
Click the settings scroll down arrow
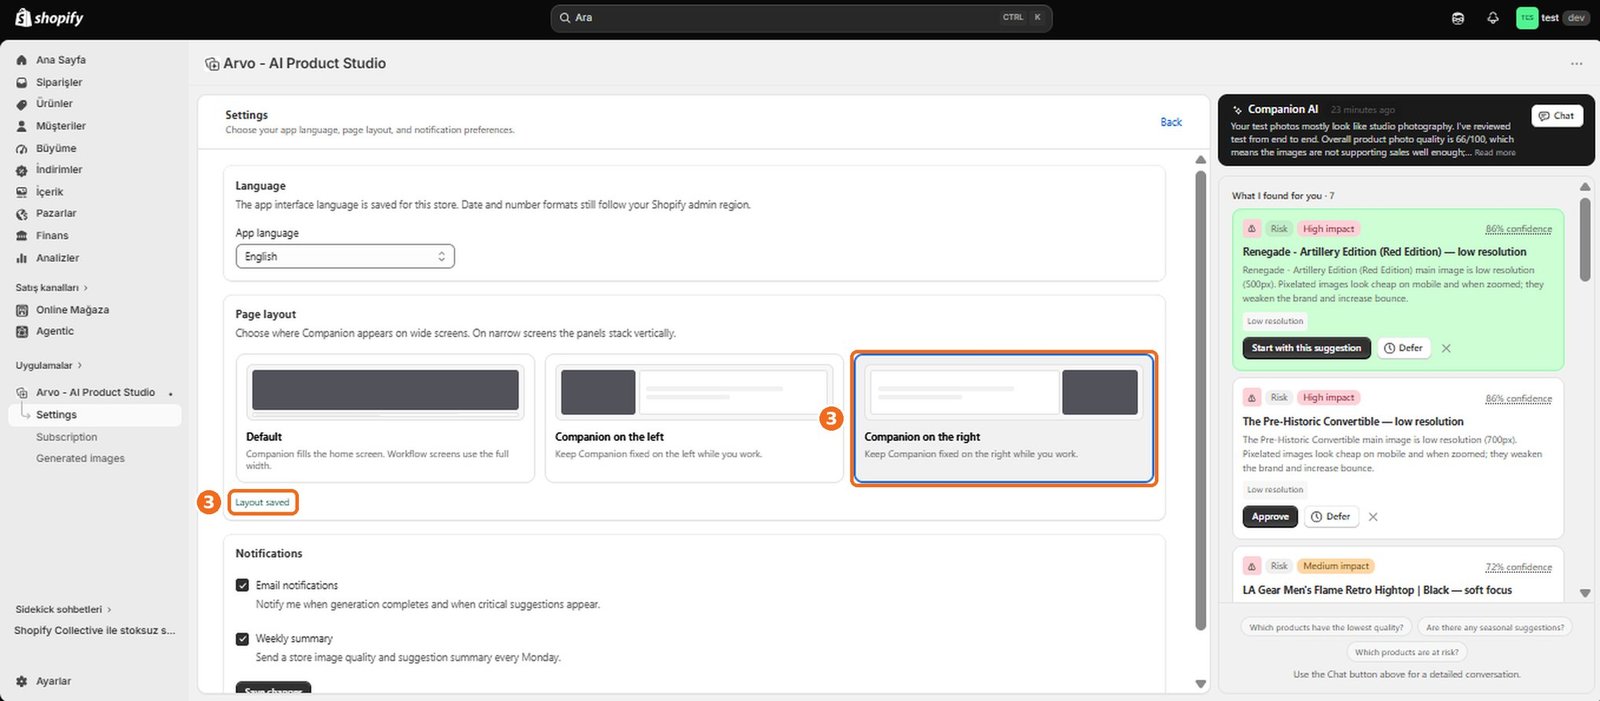[x=1201, y=684]
